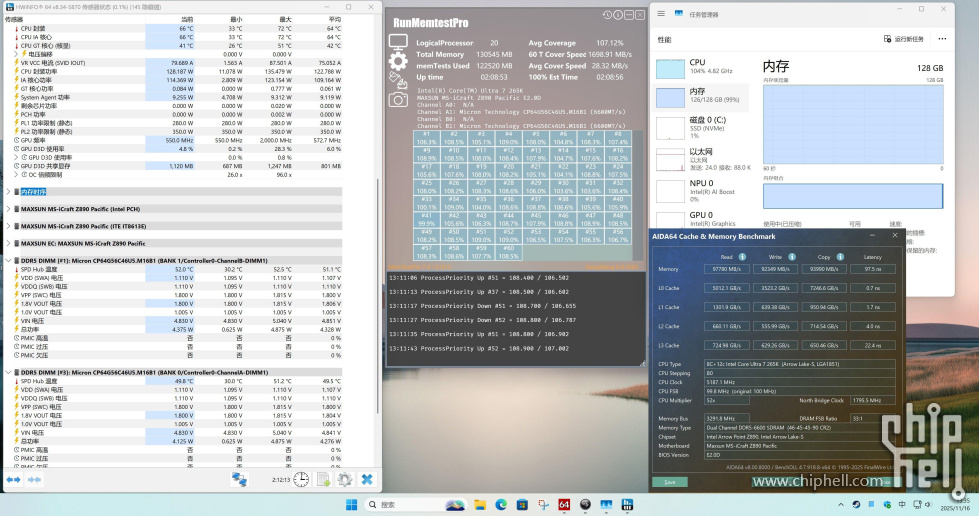Click the HWiNFO expand columns arrows button

click(x=13, y=480)
